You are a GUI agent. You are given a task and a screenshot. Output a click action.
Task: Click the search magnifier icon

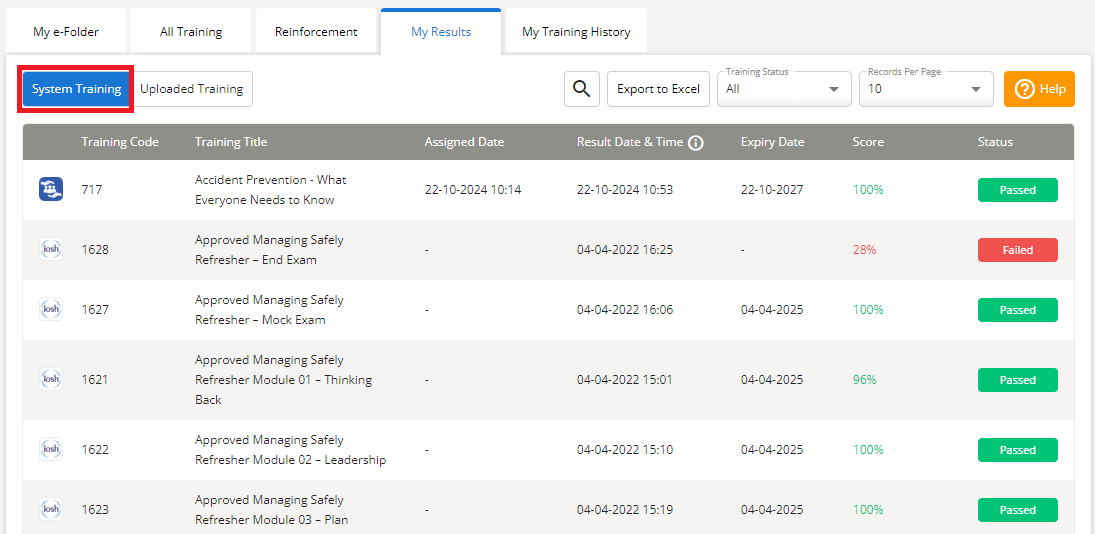tap(581, 89)
